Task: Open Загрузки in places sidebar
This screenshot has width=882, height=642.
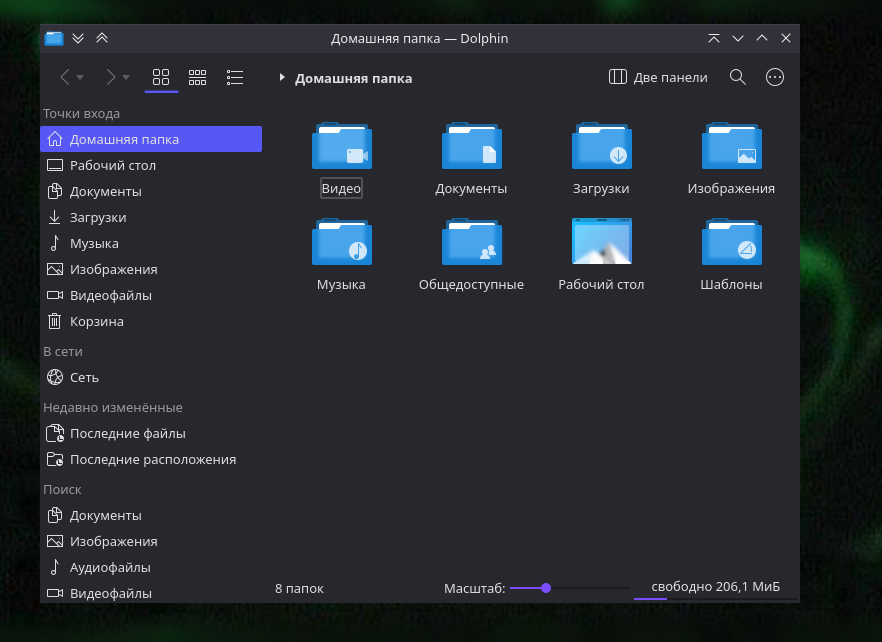Action: click(151, 217)
